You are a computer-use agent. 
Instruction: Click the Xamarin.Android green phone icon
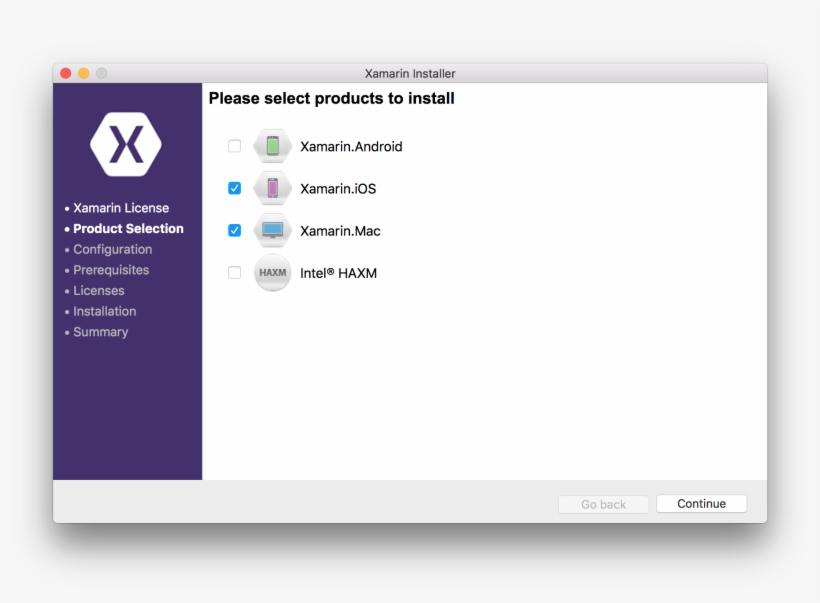tap(272, 146)
